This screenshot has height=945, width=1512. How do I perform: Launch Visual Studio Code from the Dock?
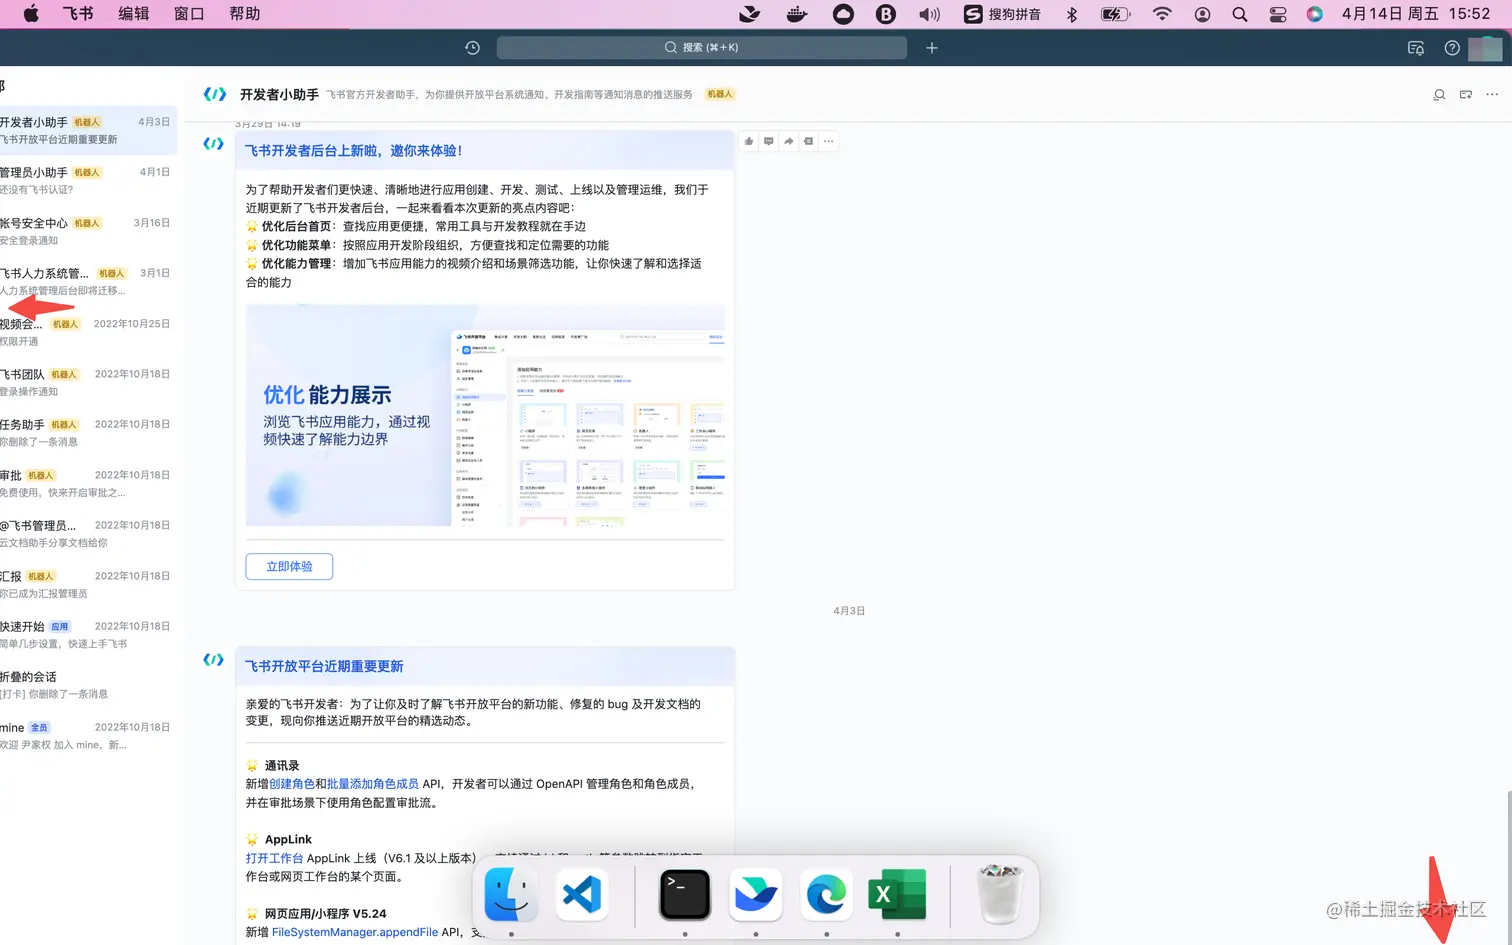coord(582,894)
